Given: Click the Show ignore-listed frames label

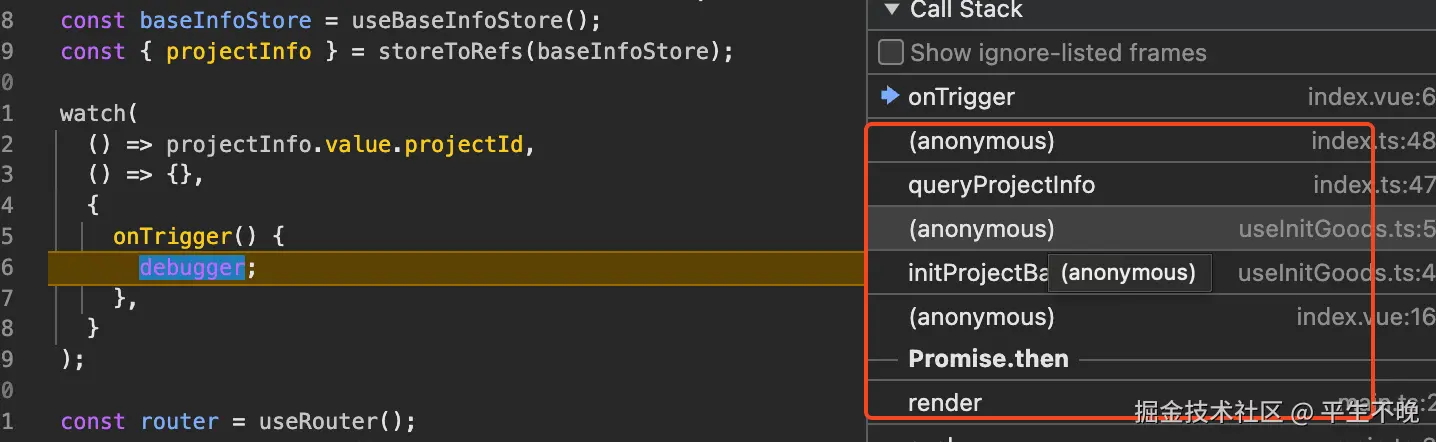Looking at the screenshot, I should (x=1058, y=53).
